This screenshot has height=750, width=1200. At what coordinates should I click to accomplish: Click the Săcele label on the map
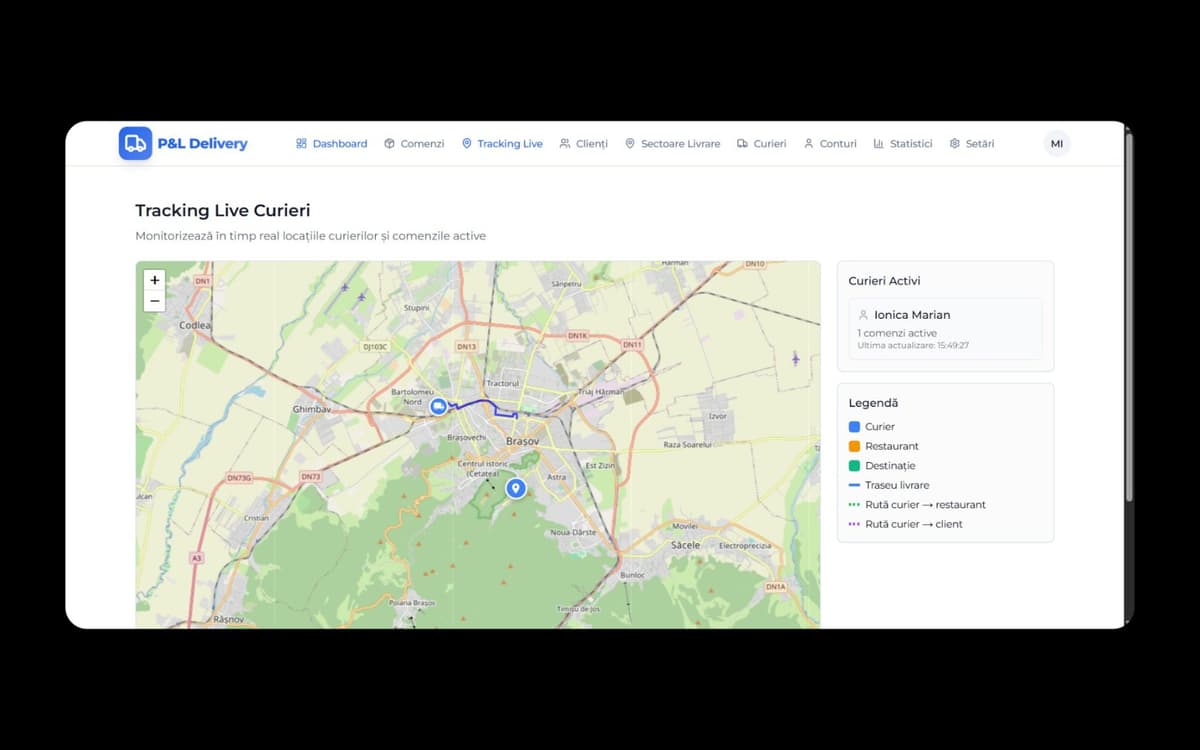coord(685,545)
